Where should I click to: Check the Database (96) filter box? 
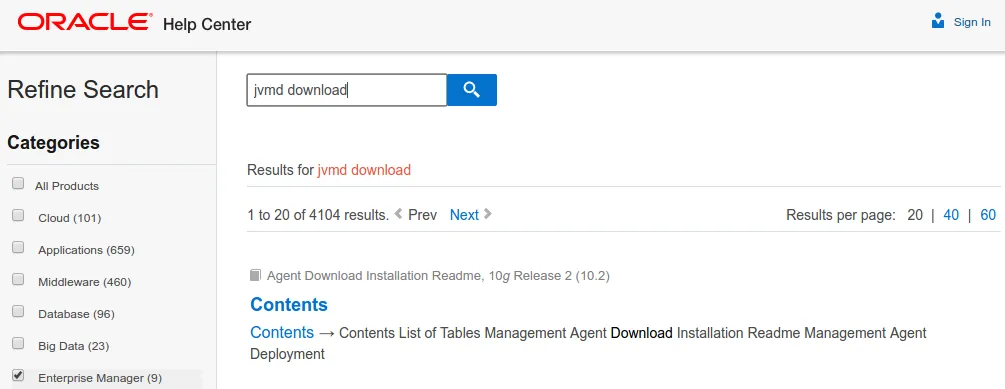pos(18,311)
